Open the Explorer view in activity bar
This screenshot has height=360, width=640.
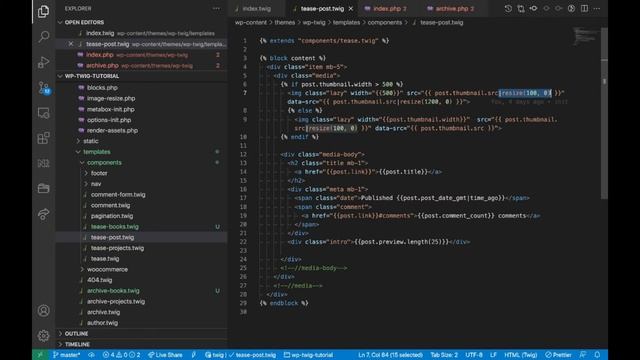(x=43, y=11)
